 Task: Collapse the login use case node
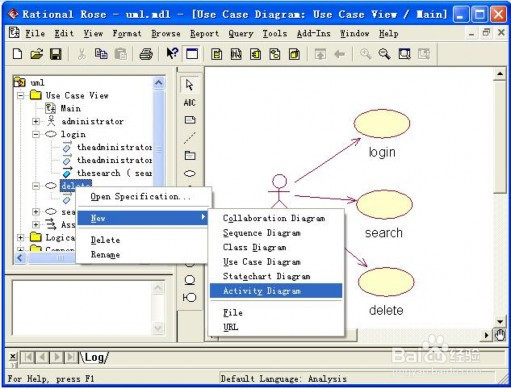click(x=36, y=134)
